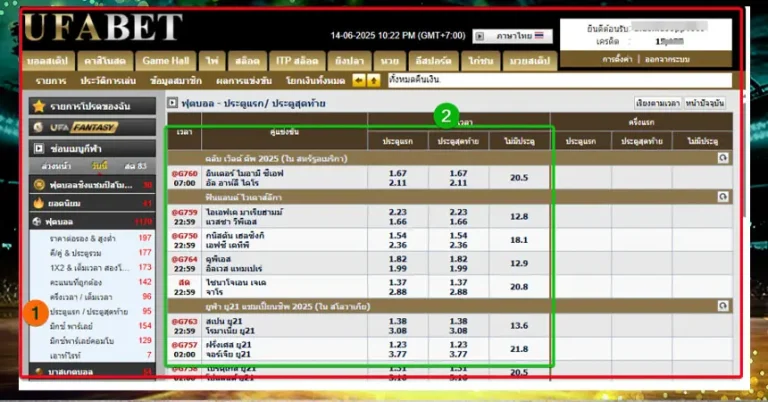Screen dimensions: 768x402
Task: Click the no-goal odds 20.8 in the live สด row
Action: coord(519,287)
